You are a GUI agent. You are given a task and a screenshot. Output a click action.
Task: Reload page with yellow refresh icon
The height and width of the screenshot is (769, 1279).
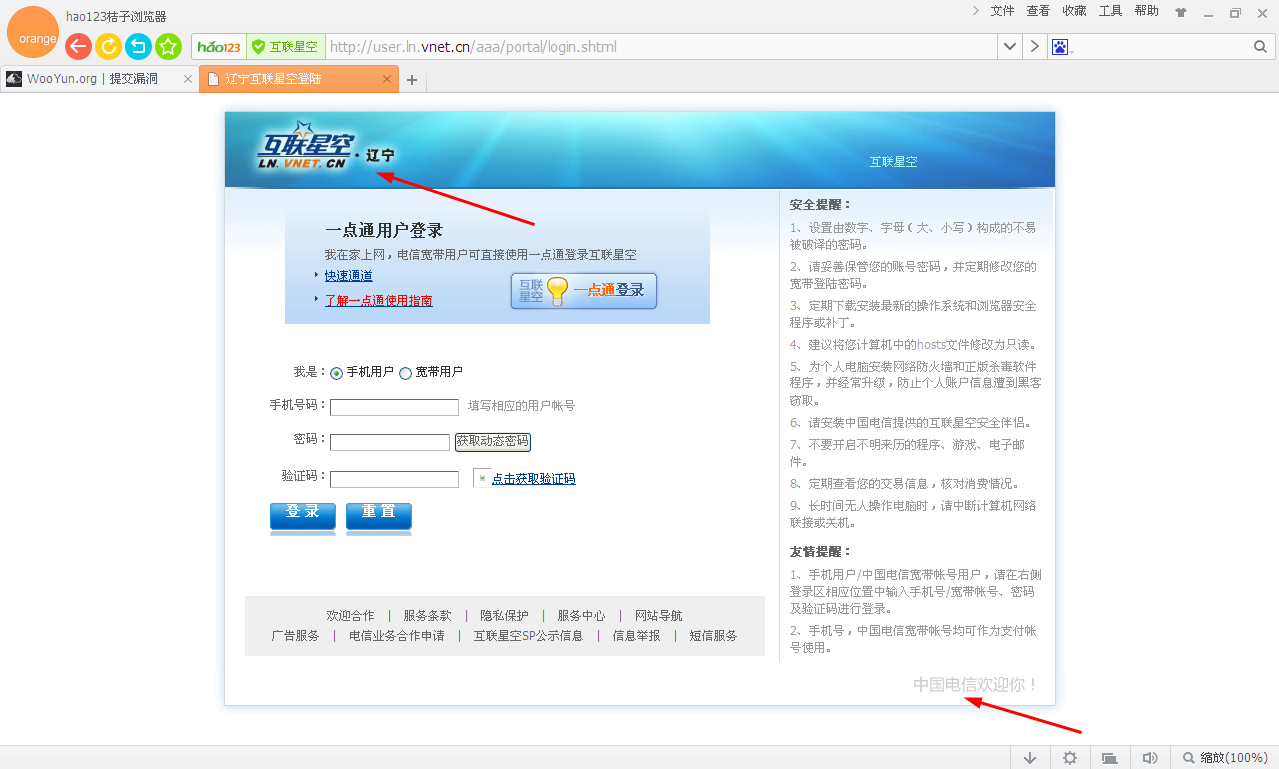(x=108, y=46)
